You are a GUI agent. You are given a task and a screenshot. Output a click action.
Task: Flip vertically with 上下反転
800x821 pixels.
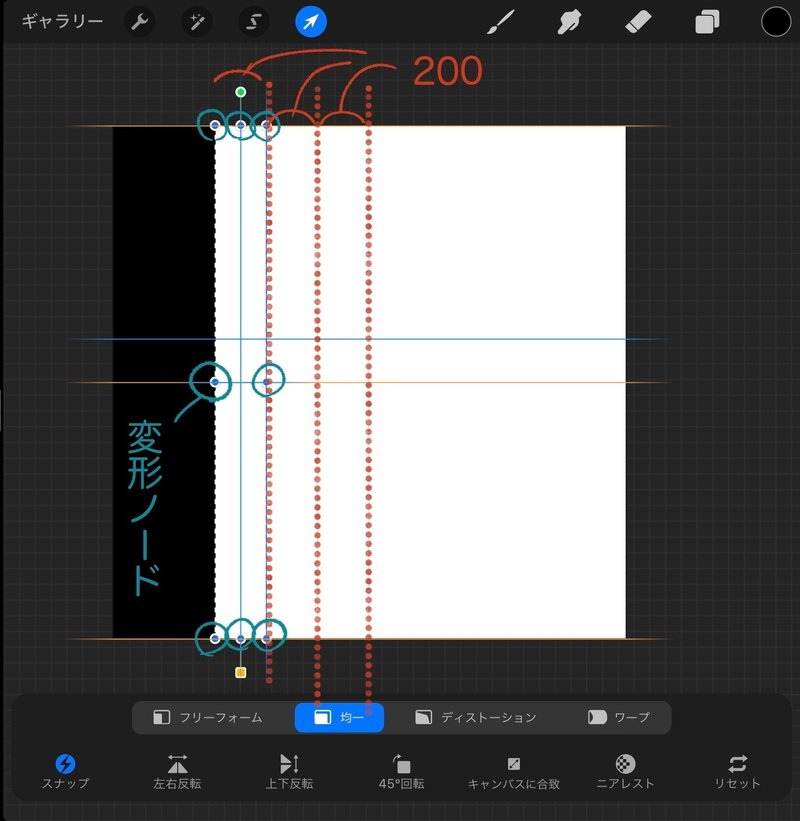tap(290, 771)
